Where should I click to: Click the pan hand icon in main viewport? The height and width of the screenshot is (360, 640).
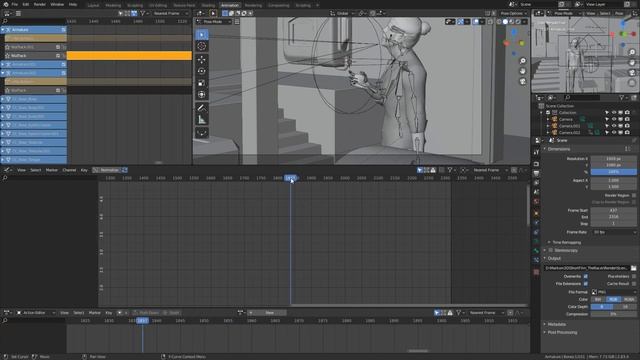point(523,71)
